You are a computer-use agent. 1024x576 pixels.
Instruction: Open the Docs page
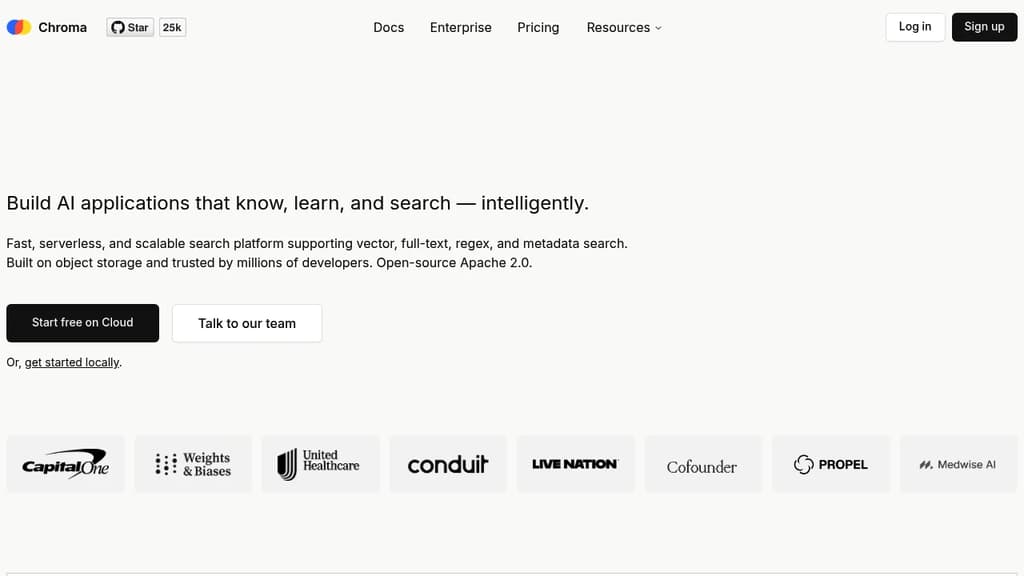coord(388,27)
